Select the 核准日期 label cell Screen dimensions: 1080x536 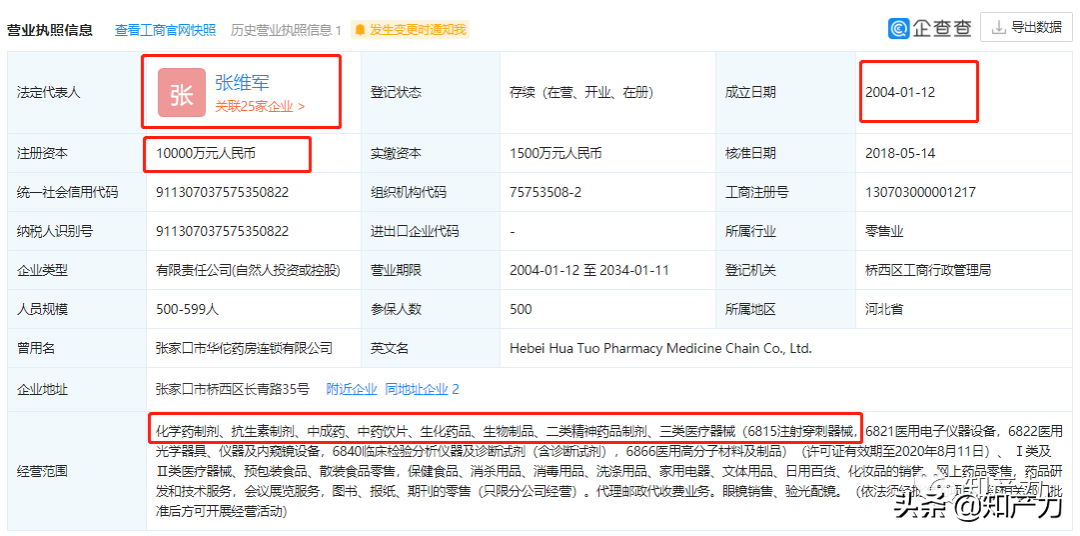pos(786,153)
